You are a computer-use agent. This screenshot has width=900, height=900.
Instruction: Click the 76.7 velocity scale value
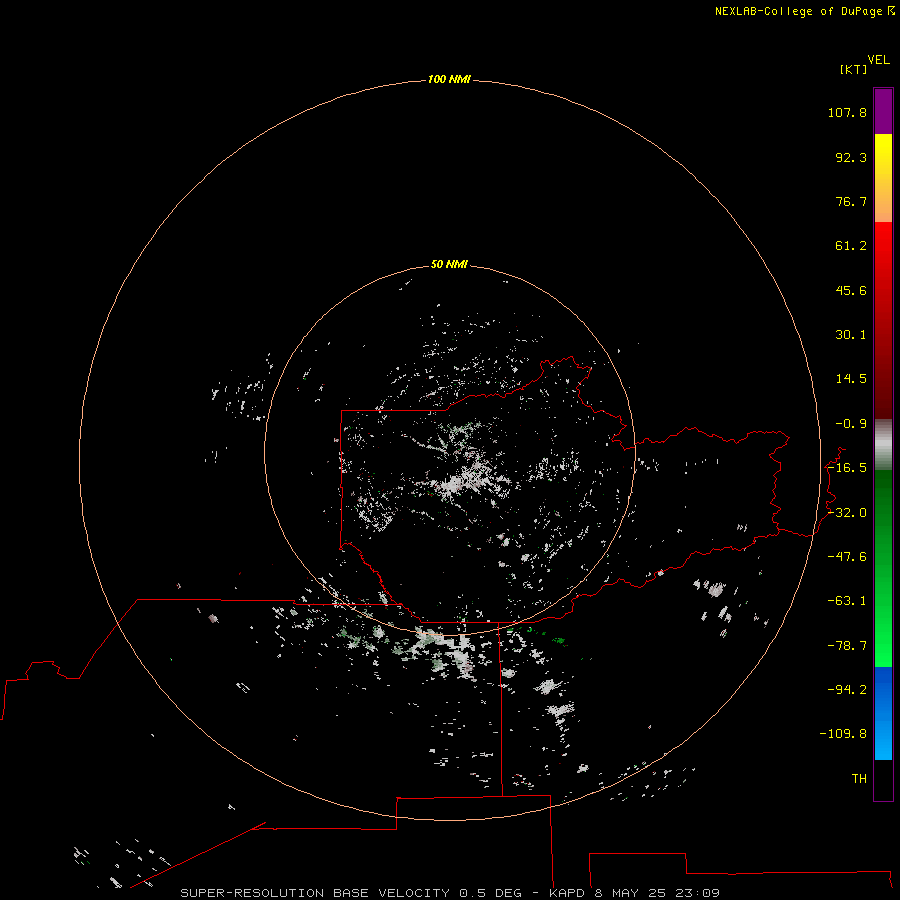(x=851, y=201)
